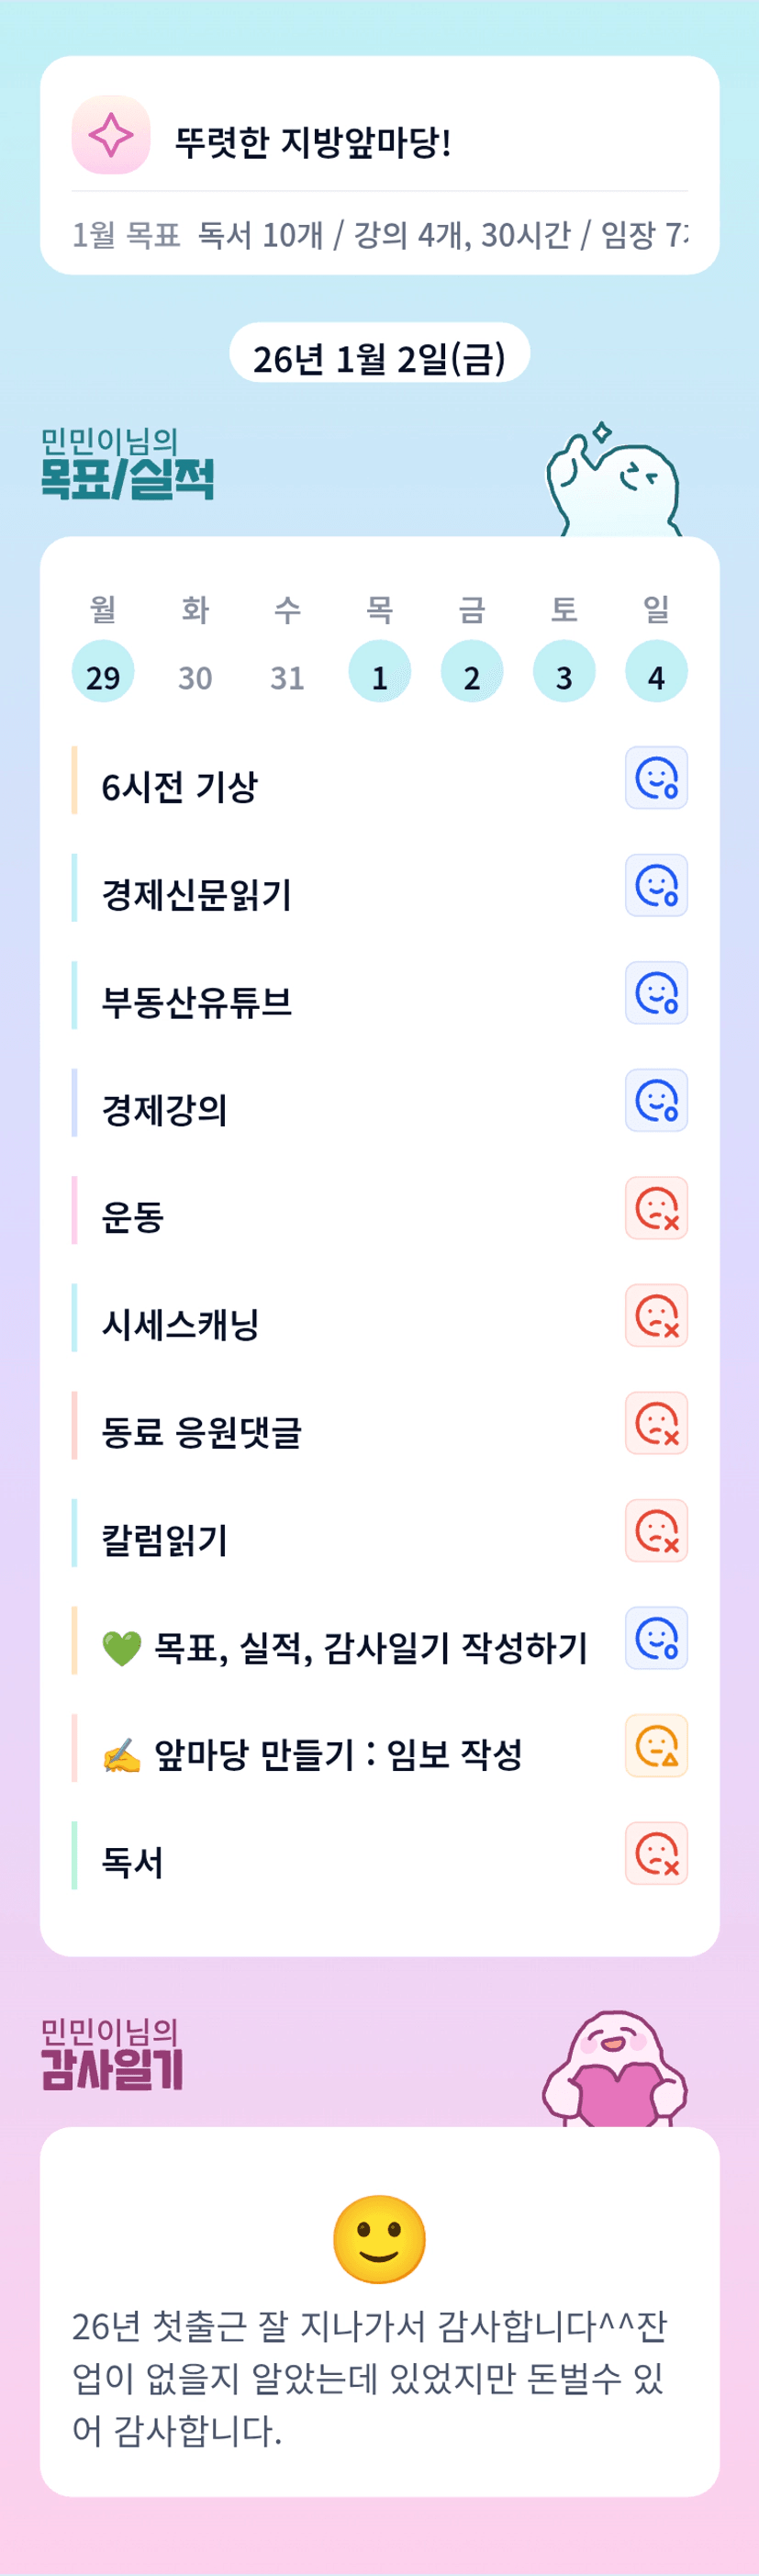Toggle the status face for 동료 응원댓글
This screenshot has width=759, height=2576.
(x=656, y=1423)
